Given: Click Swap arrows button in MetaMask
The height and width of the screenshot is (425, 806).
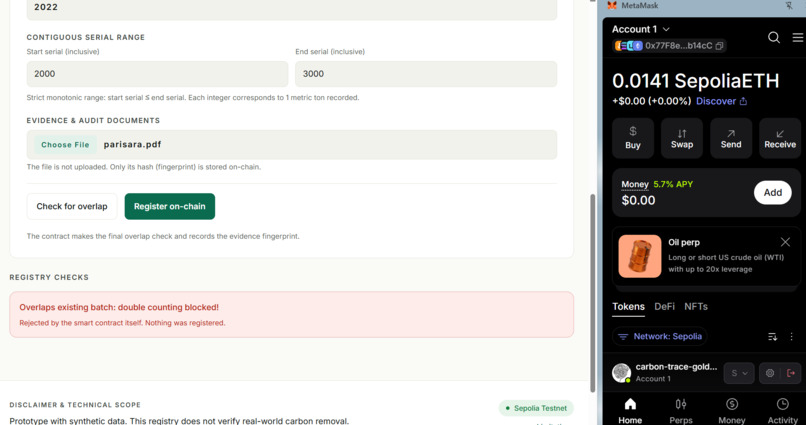Looking at the screenshot, I should coord(682,138).
